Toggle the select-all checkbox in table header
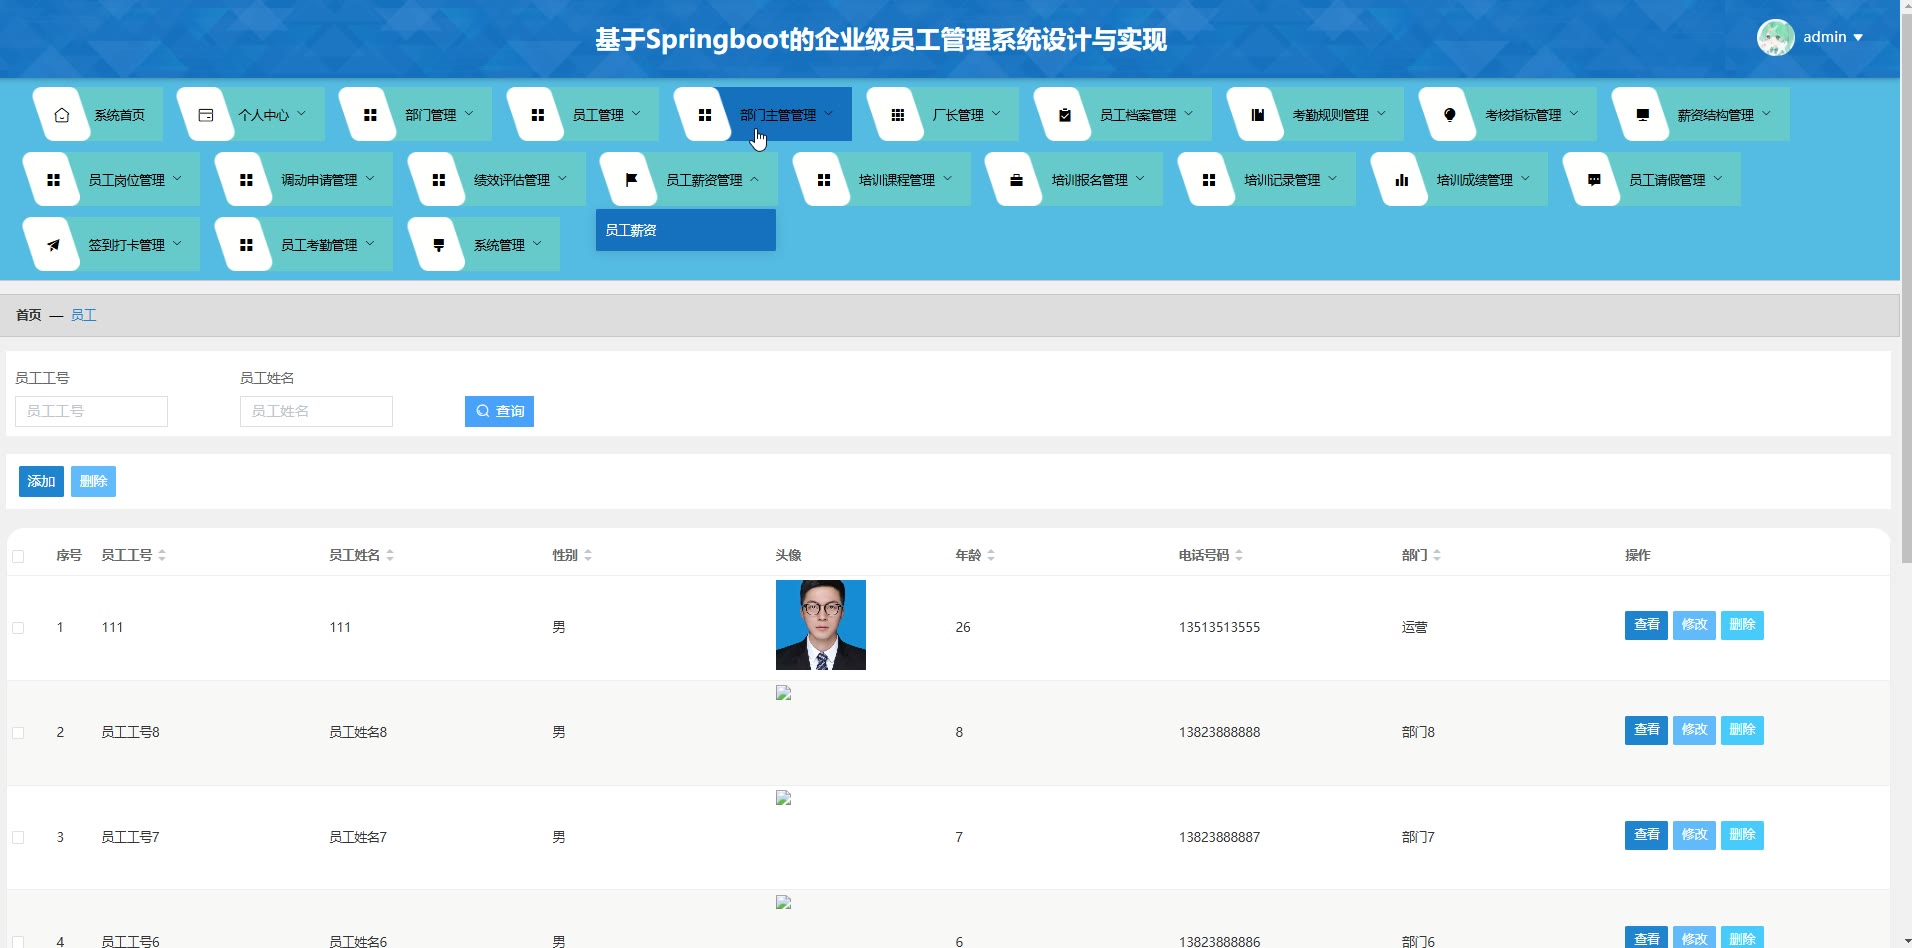This screenshot has width=1912, height=948. tap(18, 556)
